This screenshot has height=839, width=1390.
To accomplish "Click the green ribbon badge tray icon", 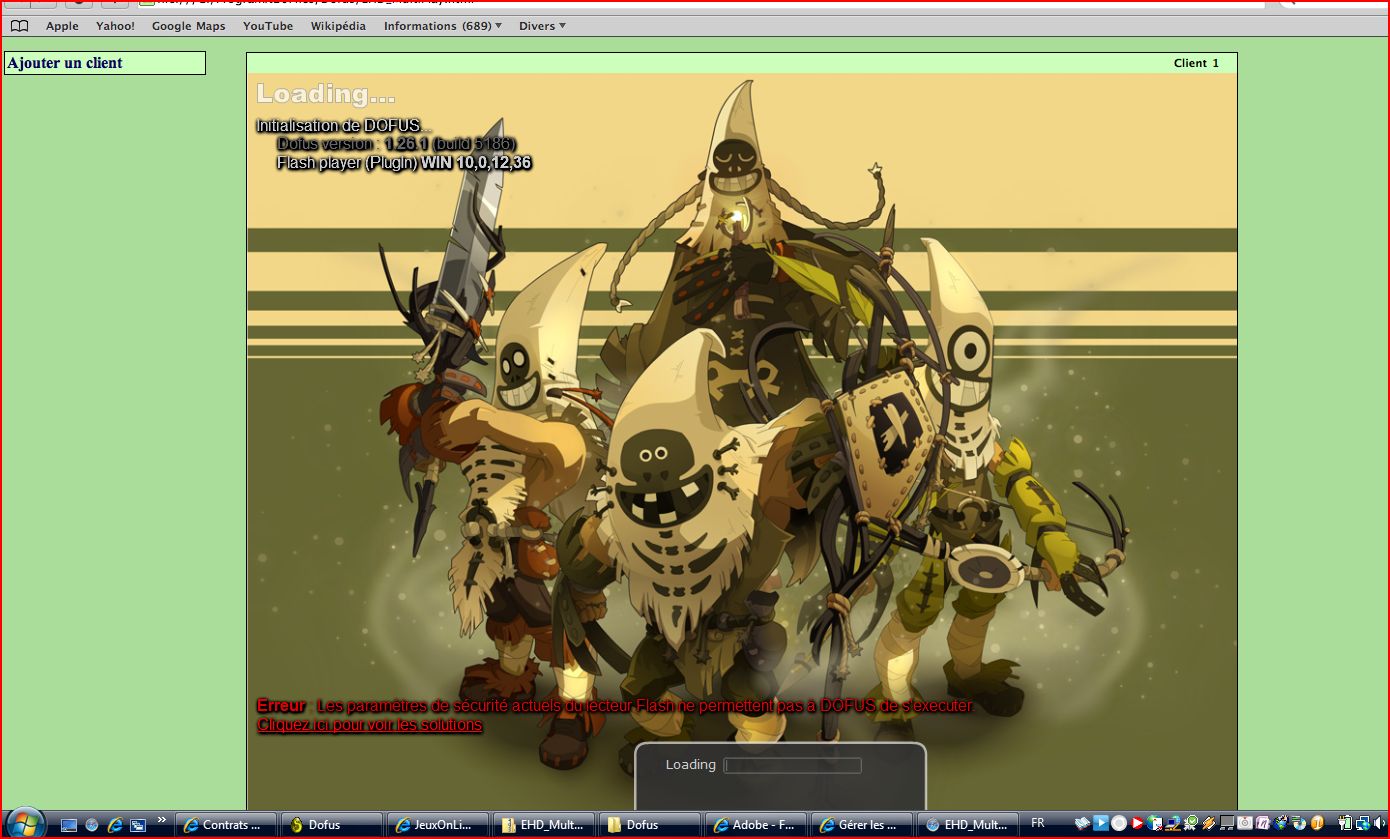I will click(1190, 823).
